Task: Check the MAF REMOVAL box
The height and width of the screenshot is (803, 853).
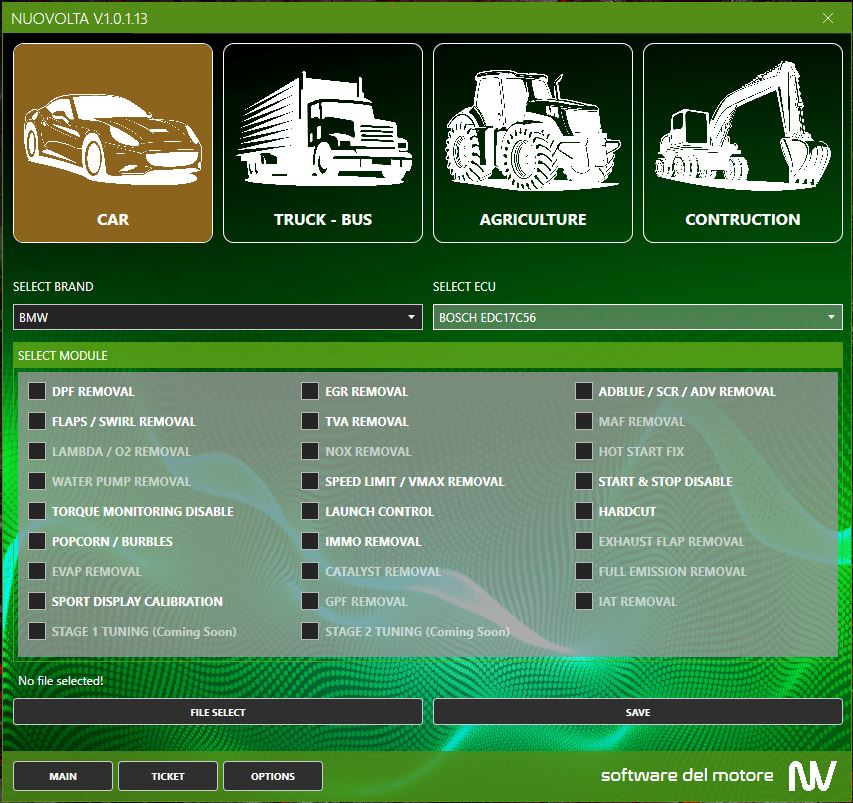Action: point(584,421)
